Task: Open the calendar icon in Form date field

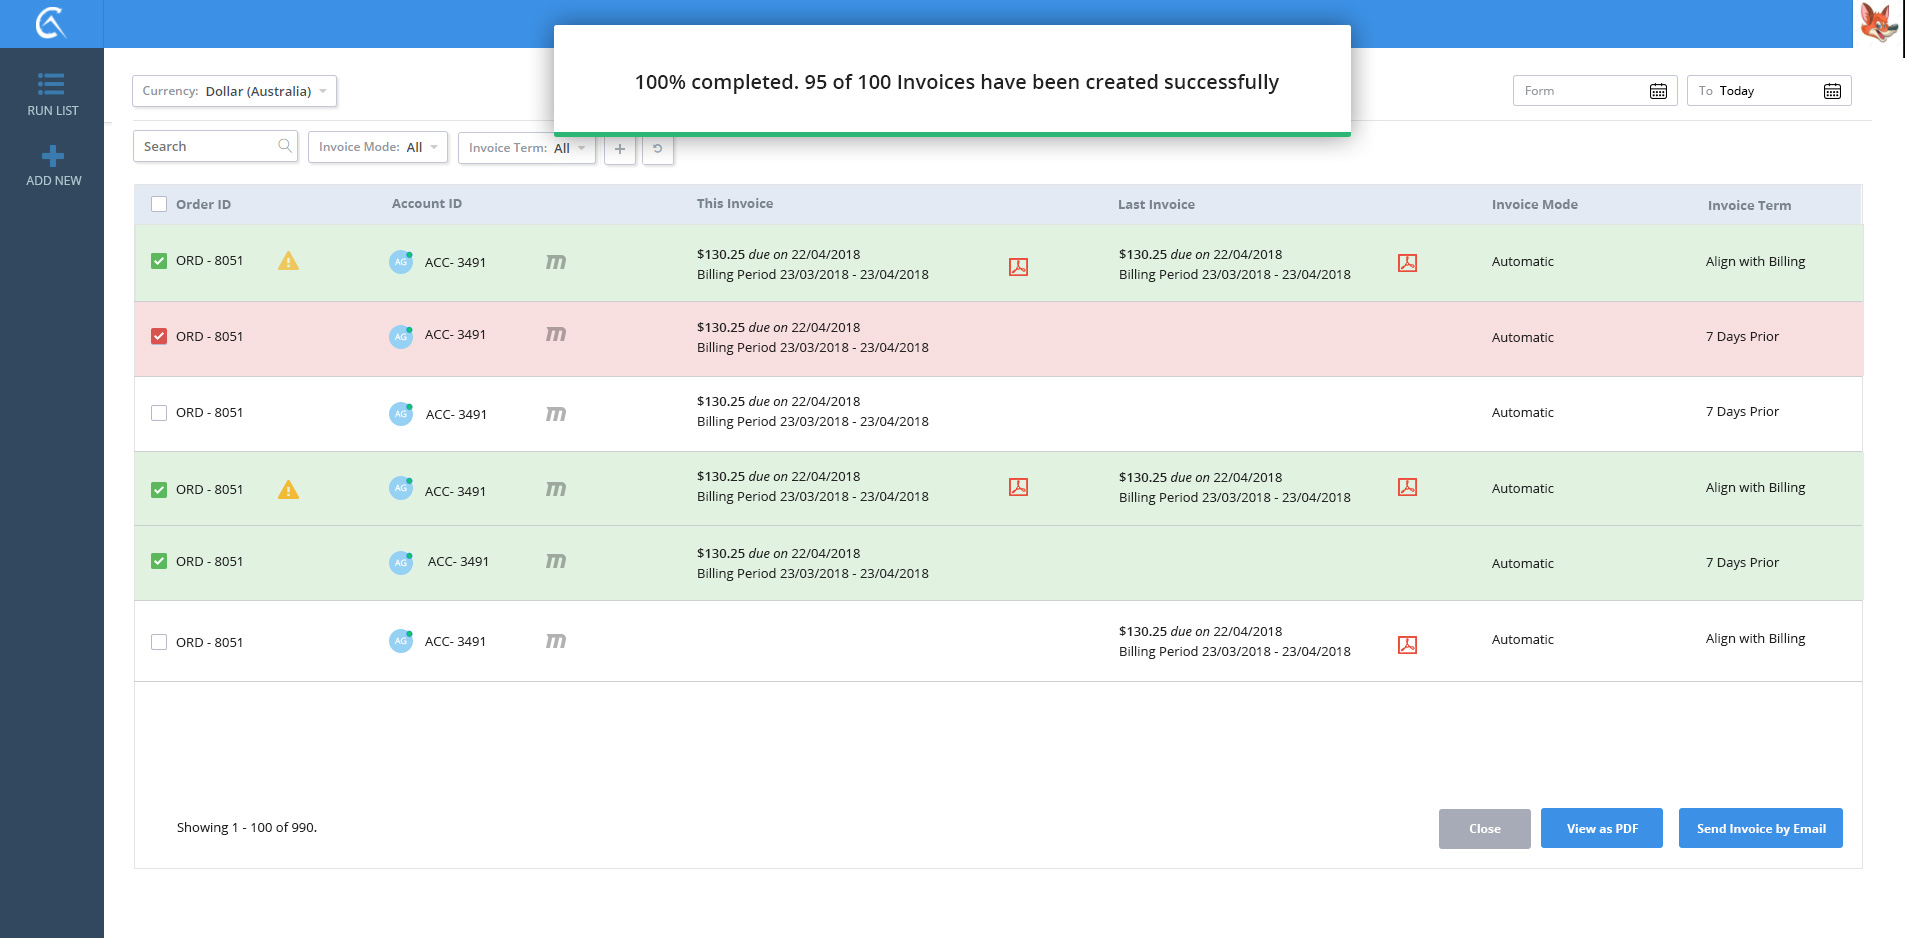Action: (1657, 91)
